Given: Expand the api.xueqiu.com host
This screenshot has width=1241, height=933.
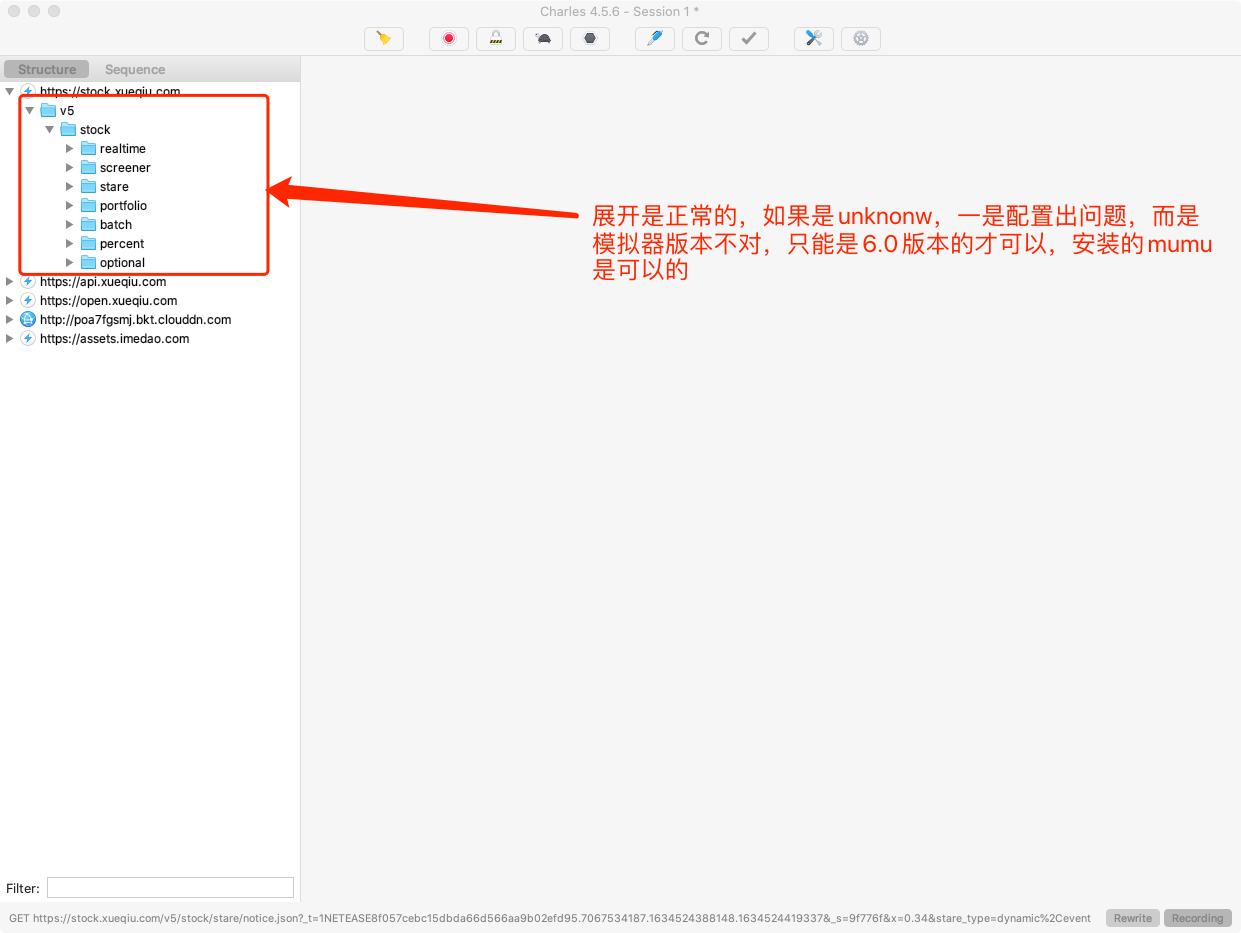Looking at the screenshot, I should click(10, 281).
